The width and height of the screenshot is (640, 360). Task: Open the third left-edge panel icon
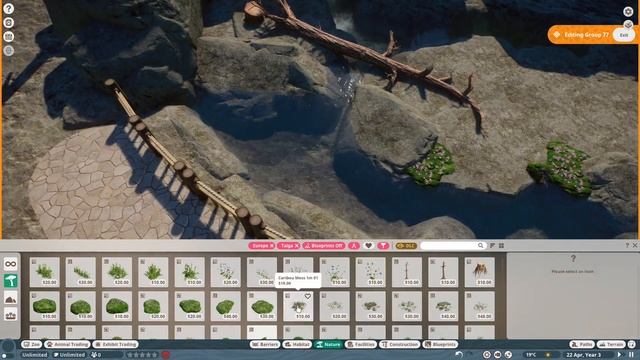(9, 36)
